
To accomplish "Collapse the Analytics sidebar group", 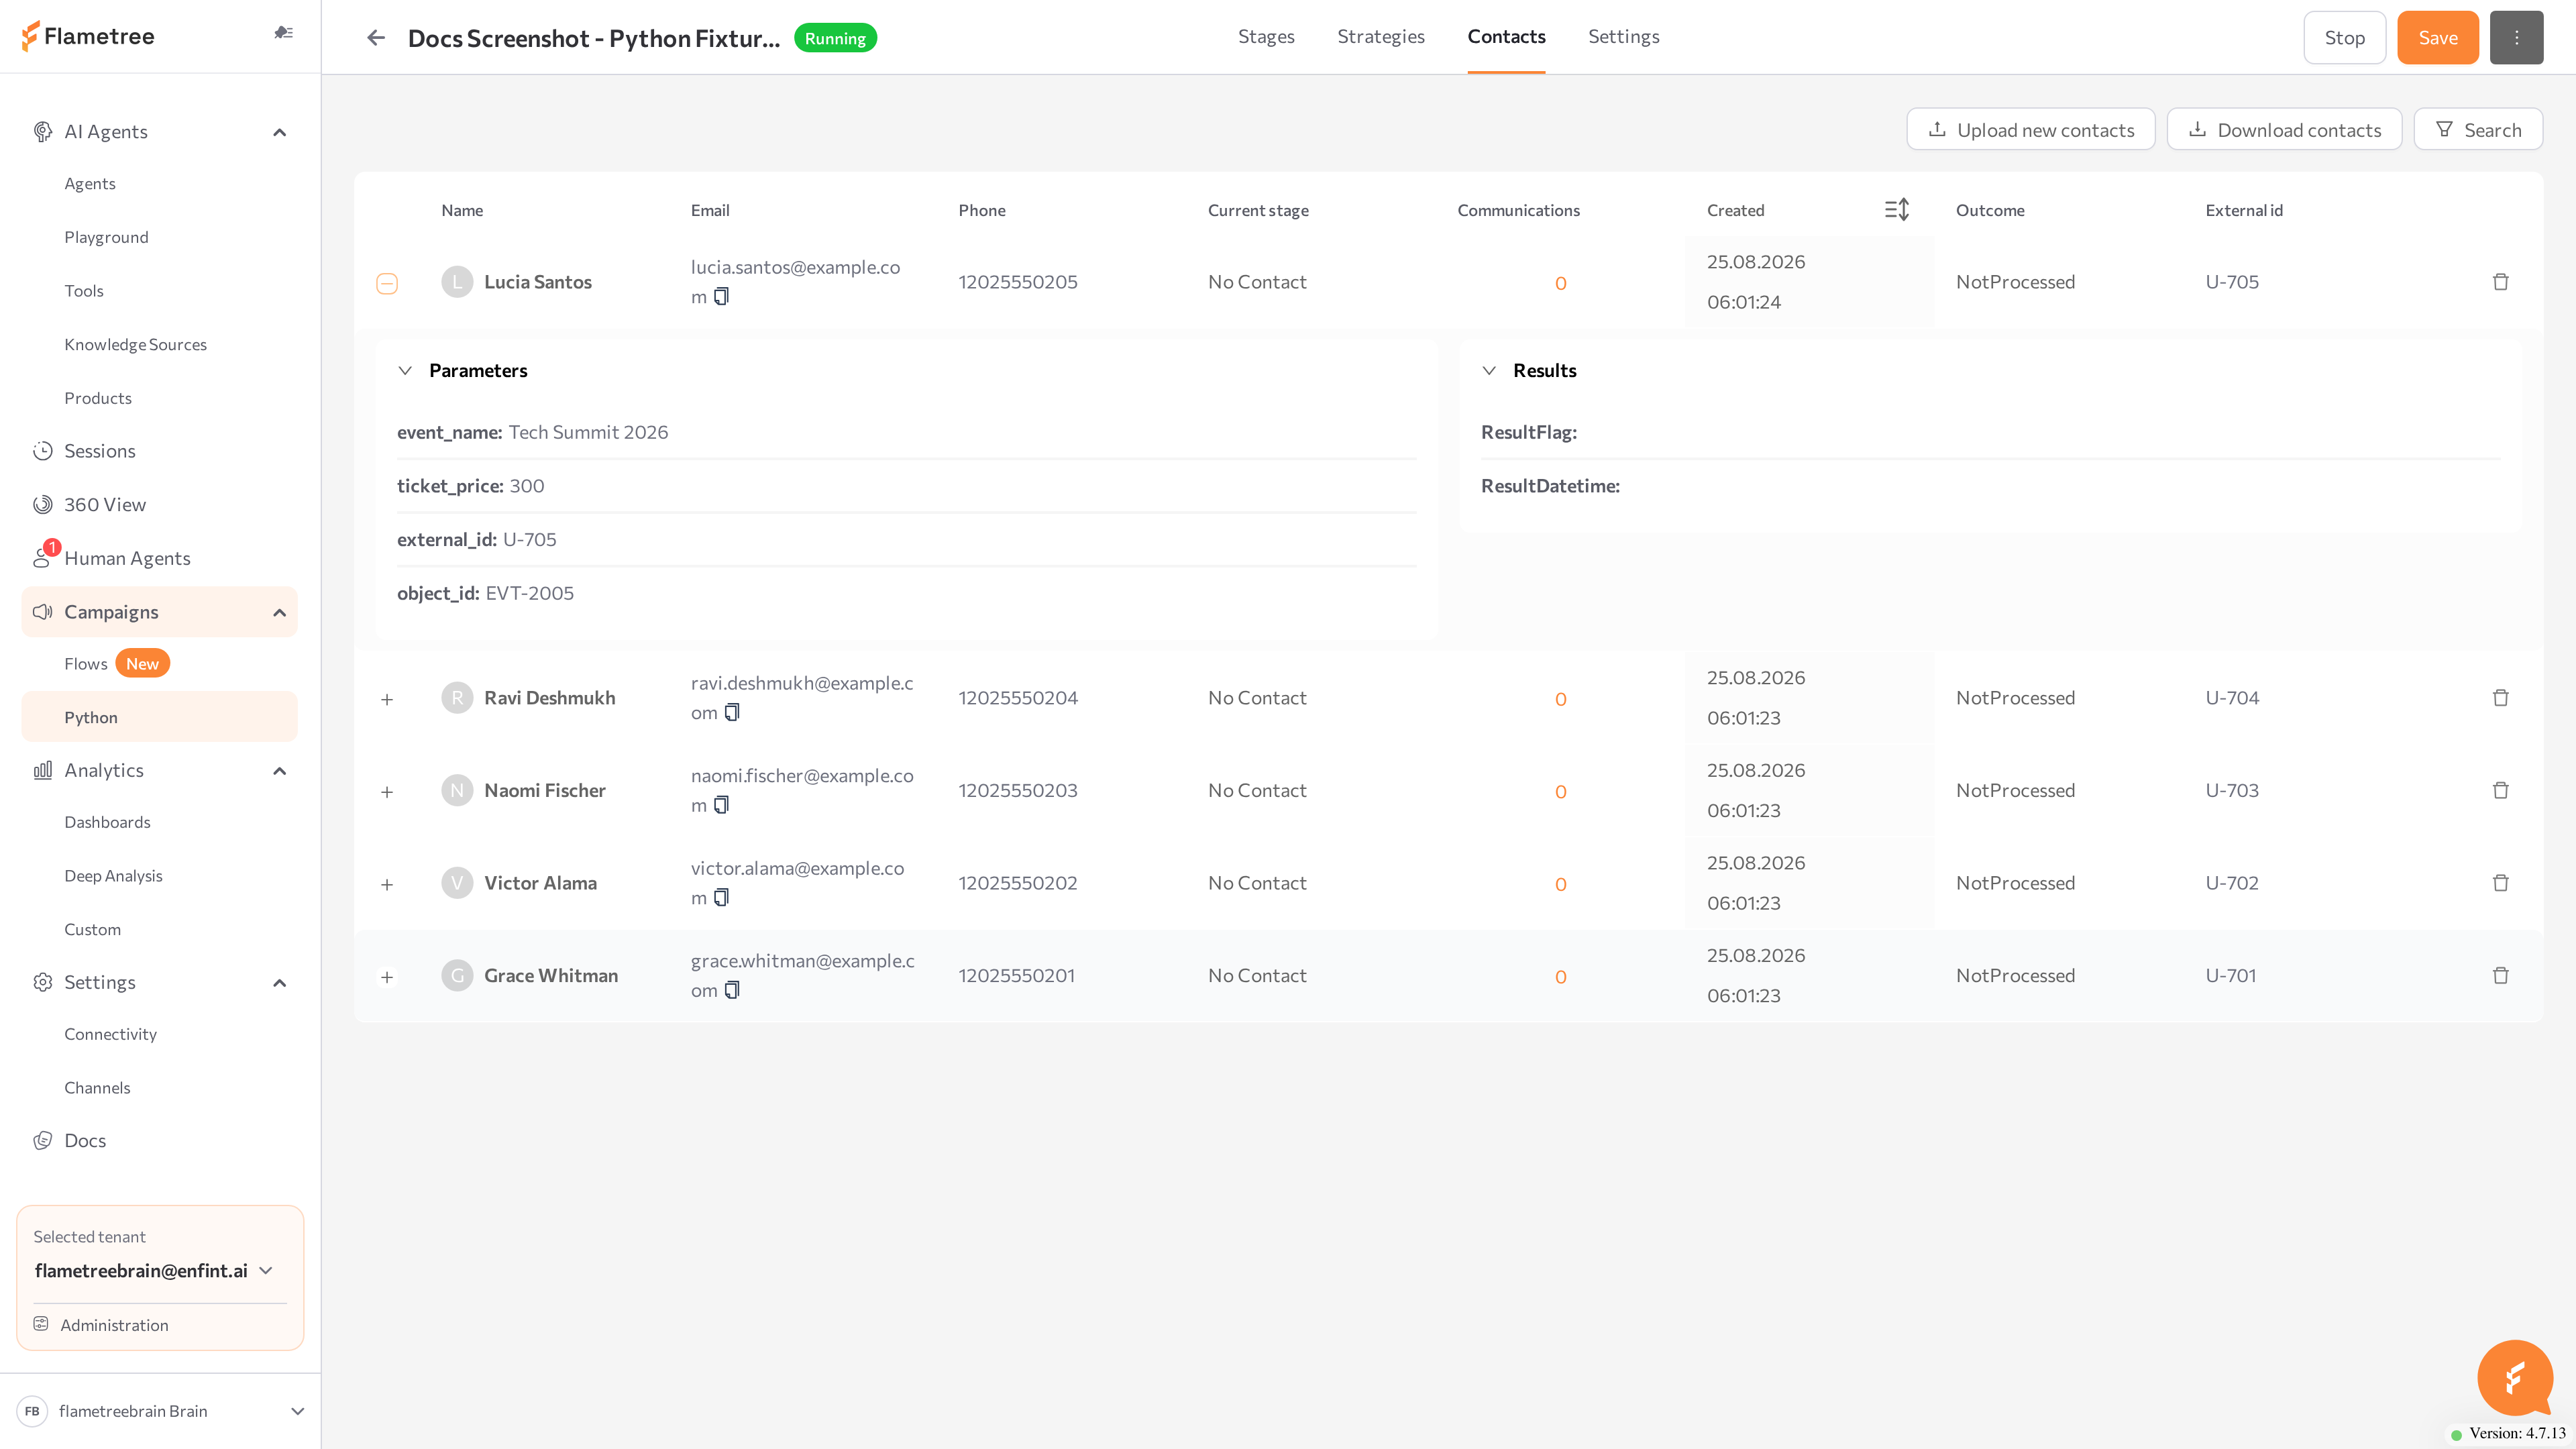I will [280, 771].
